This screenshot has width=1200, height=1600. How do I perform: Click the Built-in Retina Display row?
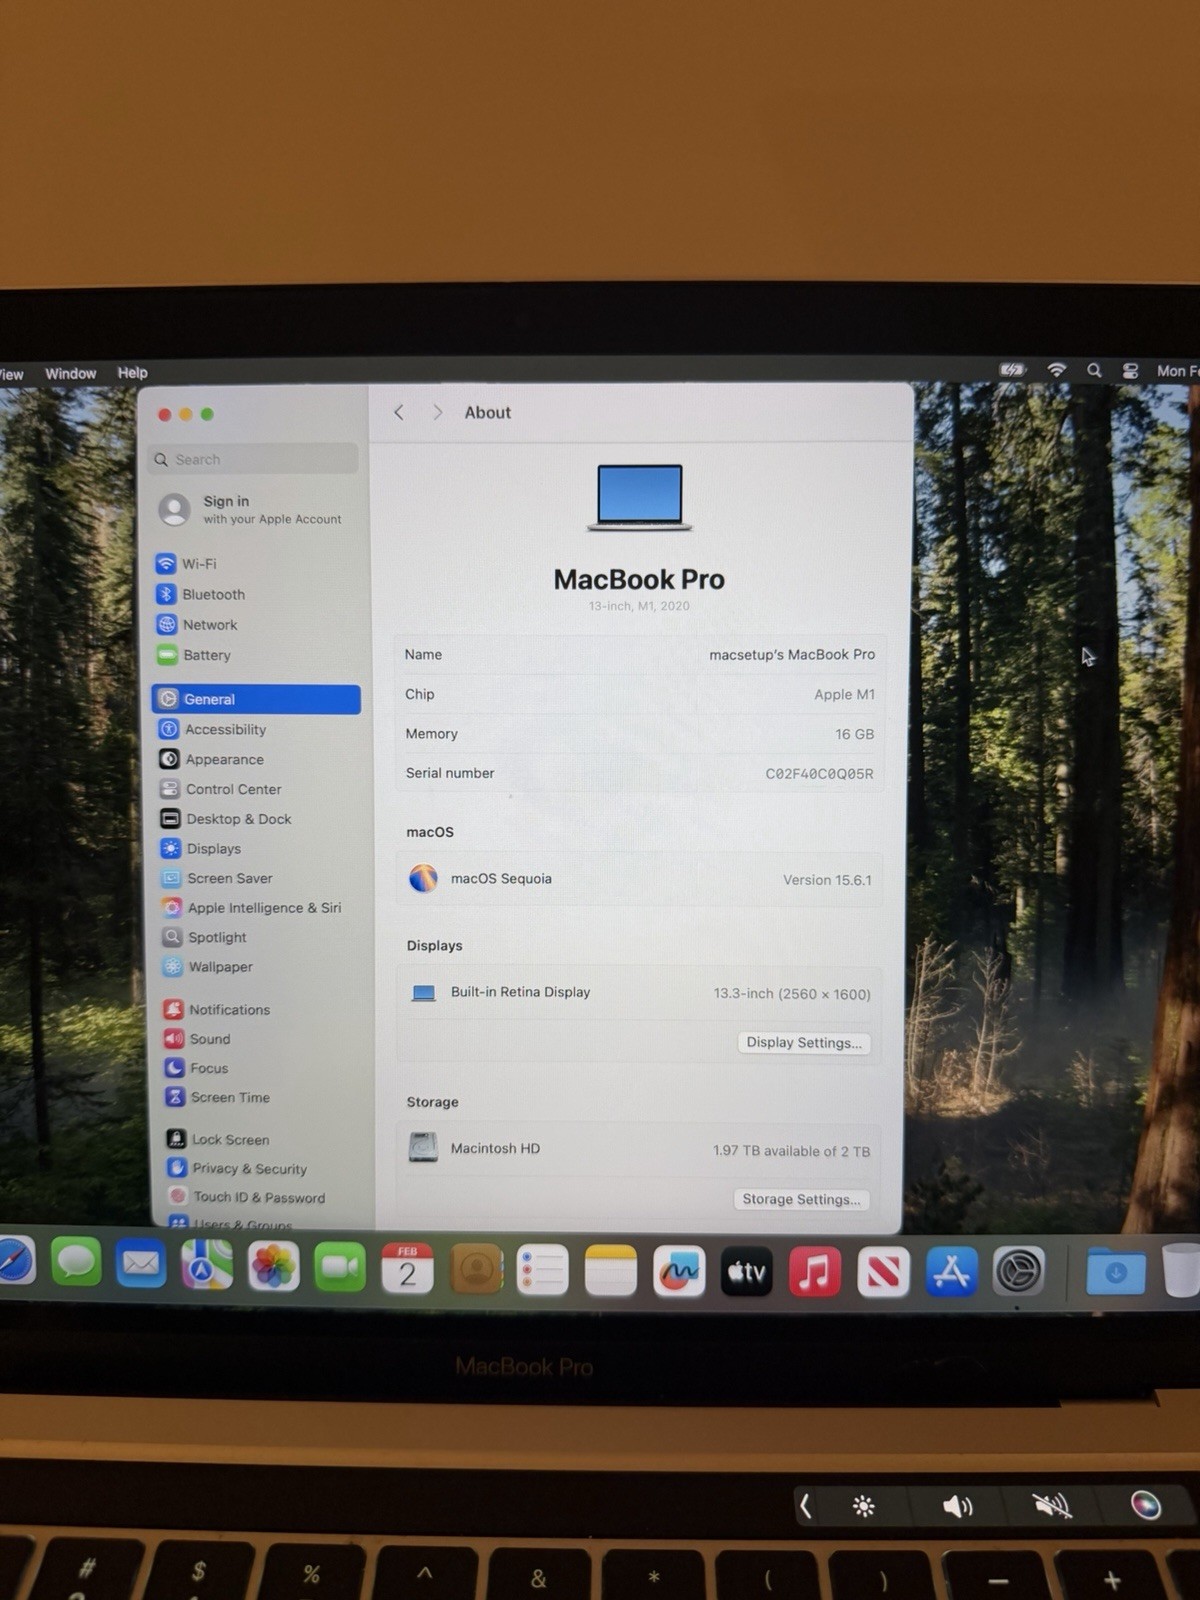[640, 992]
